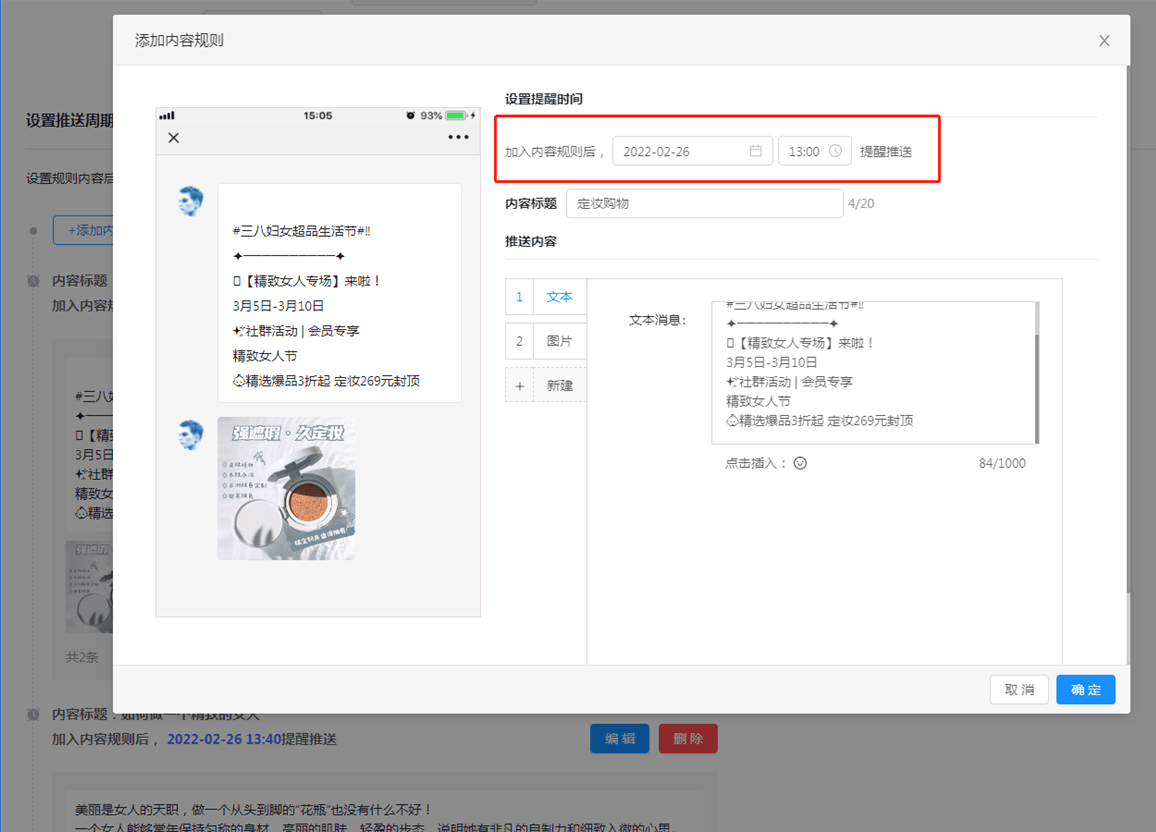Open the three-dot menu in phone preview
This screenshot has height=832, width=1156.
tap(458, 137)
